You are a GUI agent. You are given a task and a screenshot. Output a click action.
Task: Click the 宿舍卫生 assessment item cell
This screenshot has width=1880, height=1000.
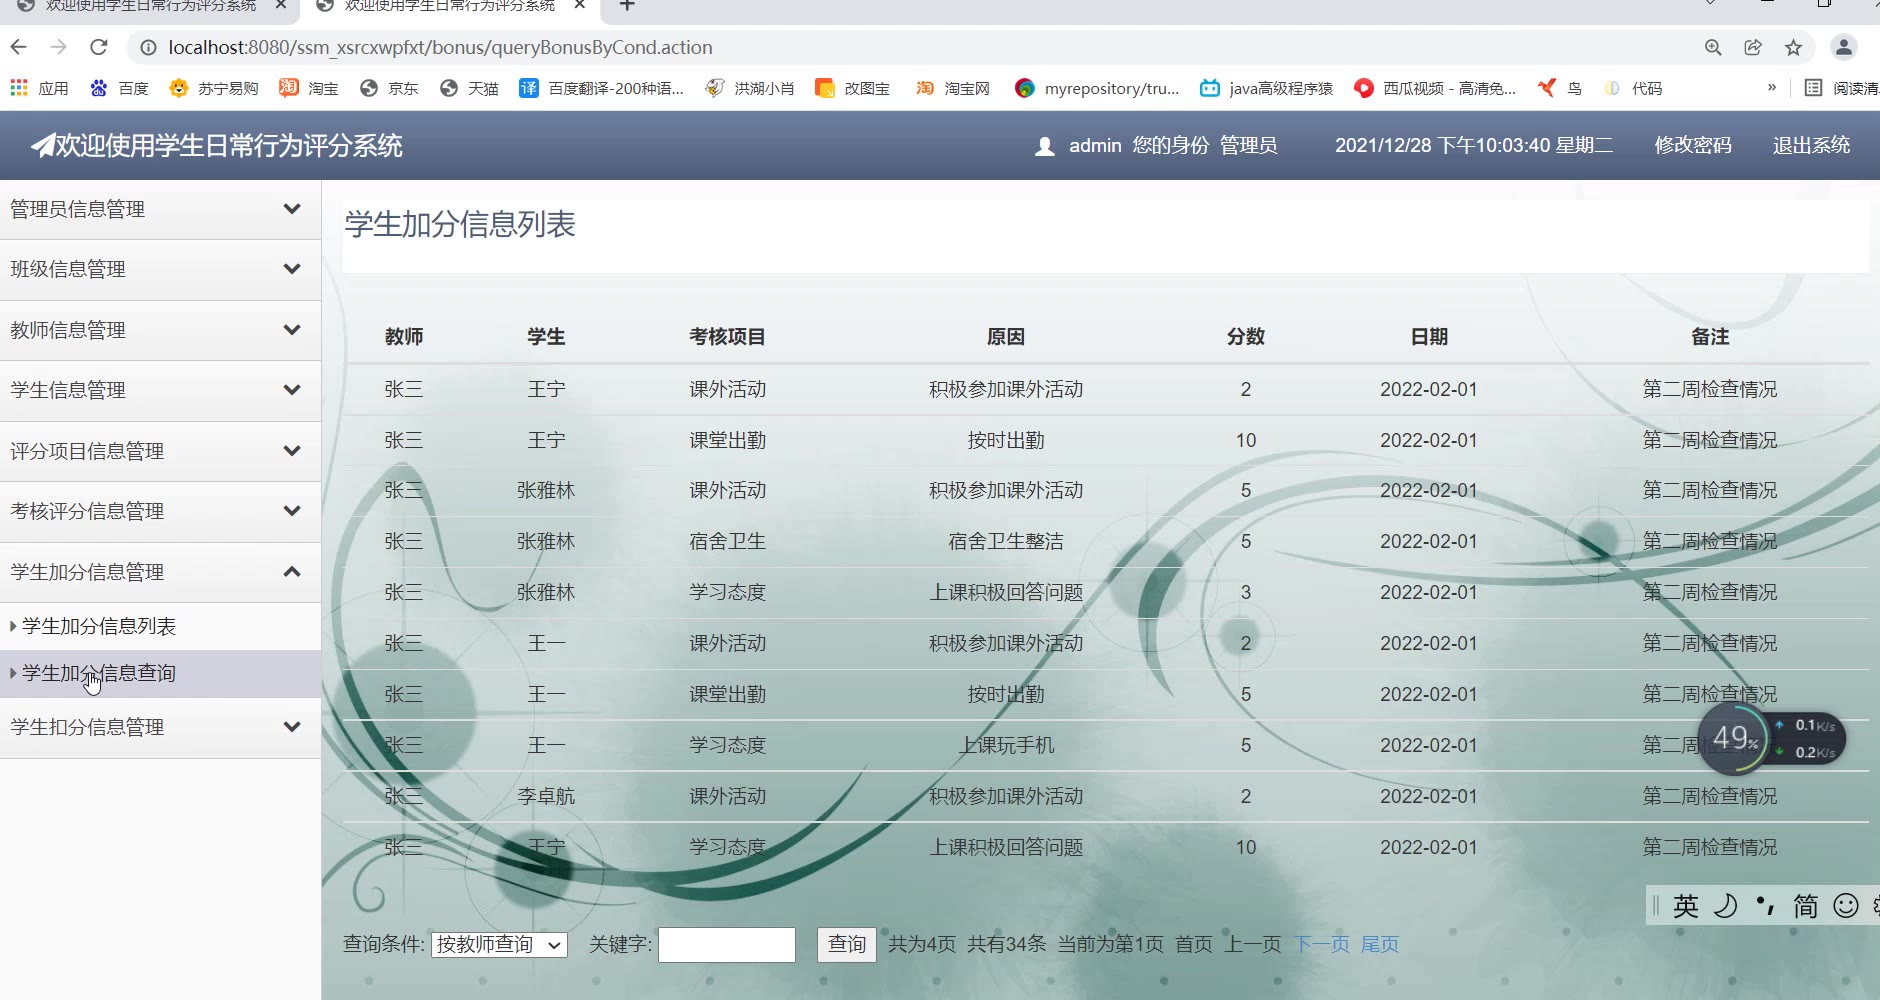click(727, 541)
